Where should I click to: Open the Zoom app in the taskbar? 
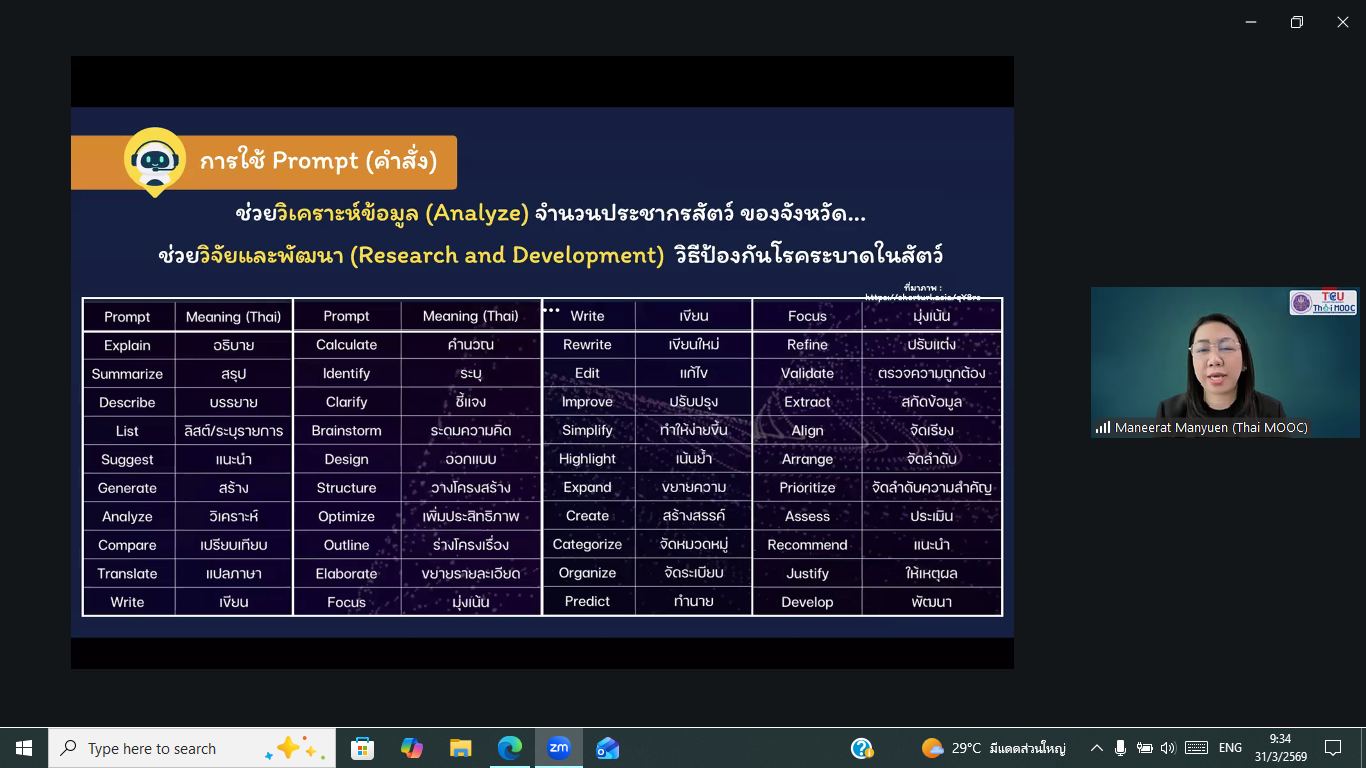(x=558, y=748)
